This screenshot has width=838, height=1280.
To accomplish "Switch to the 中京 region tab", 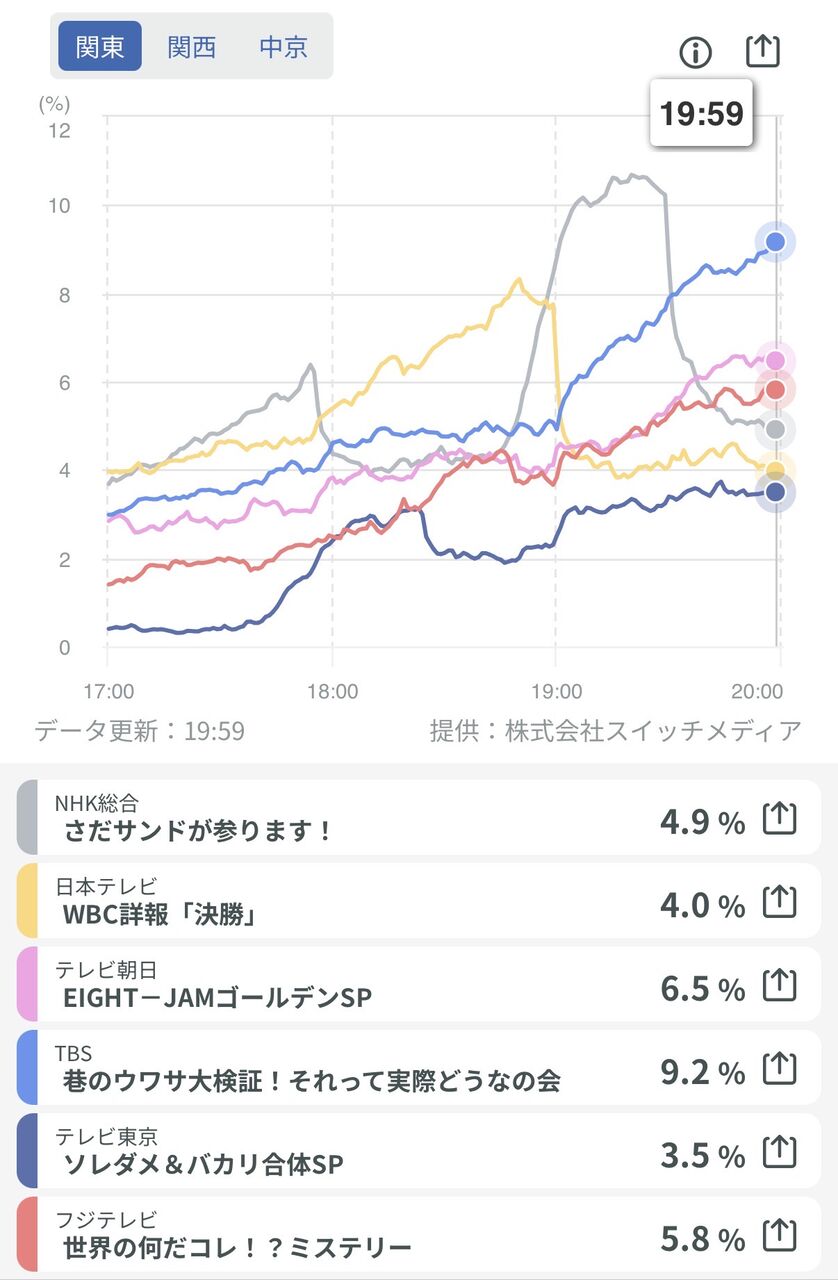I will pos(283,46).
